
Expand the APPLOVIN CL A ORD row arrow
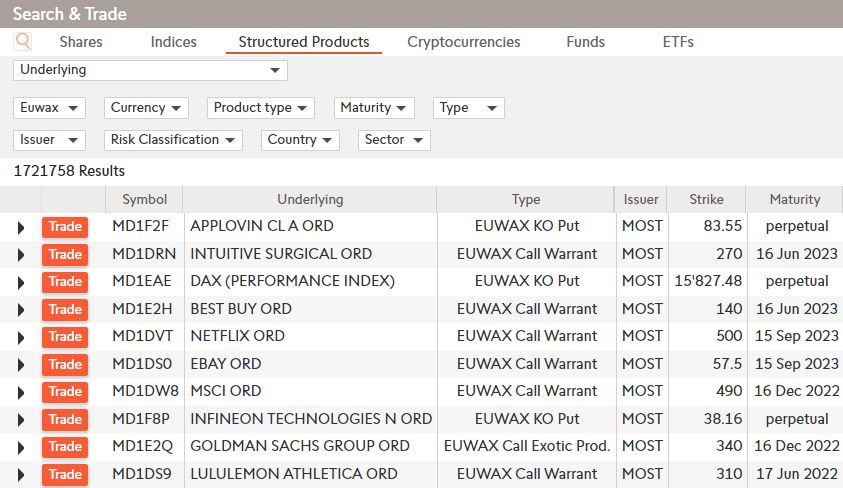pyautogui.click(x=20, y=227)
